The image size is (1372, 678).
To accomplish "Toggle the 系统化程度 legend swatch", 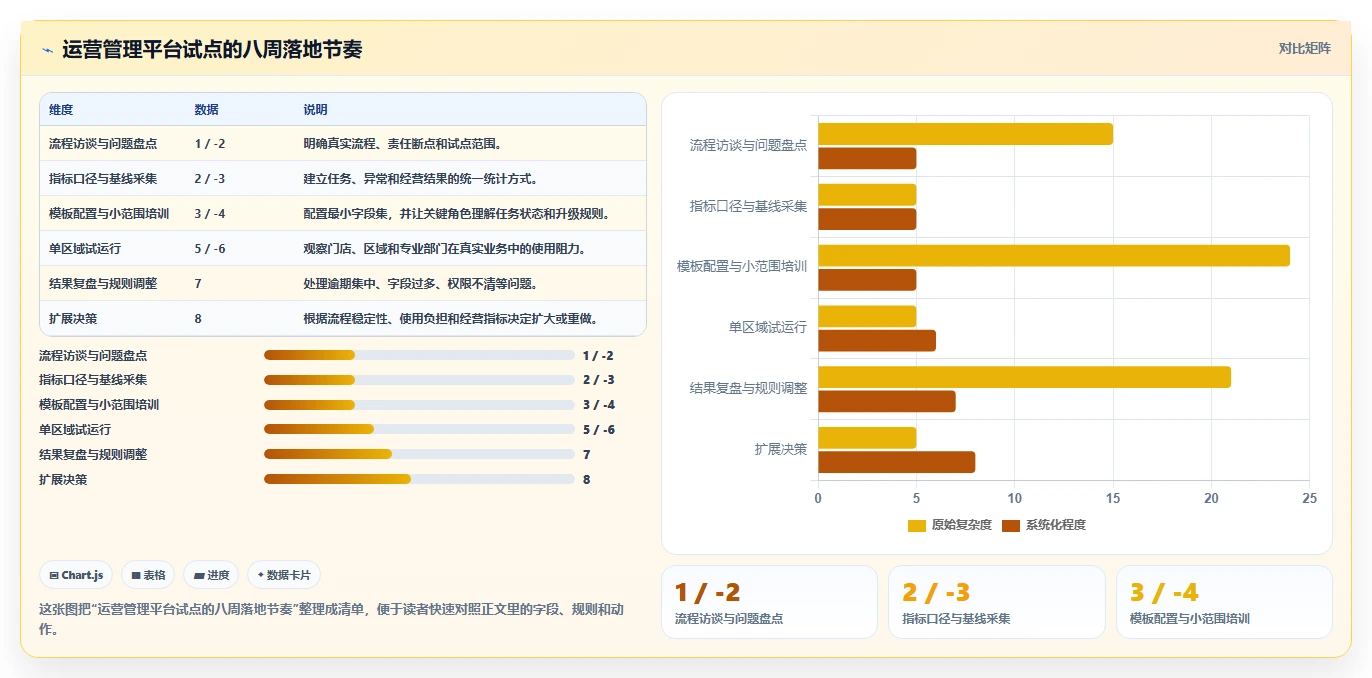I will [x=1010, y=525].
